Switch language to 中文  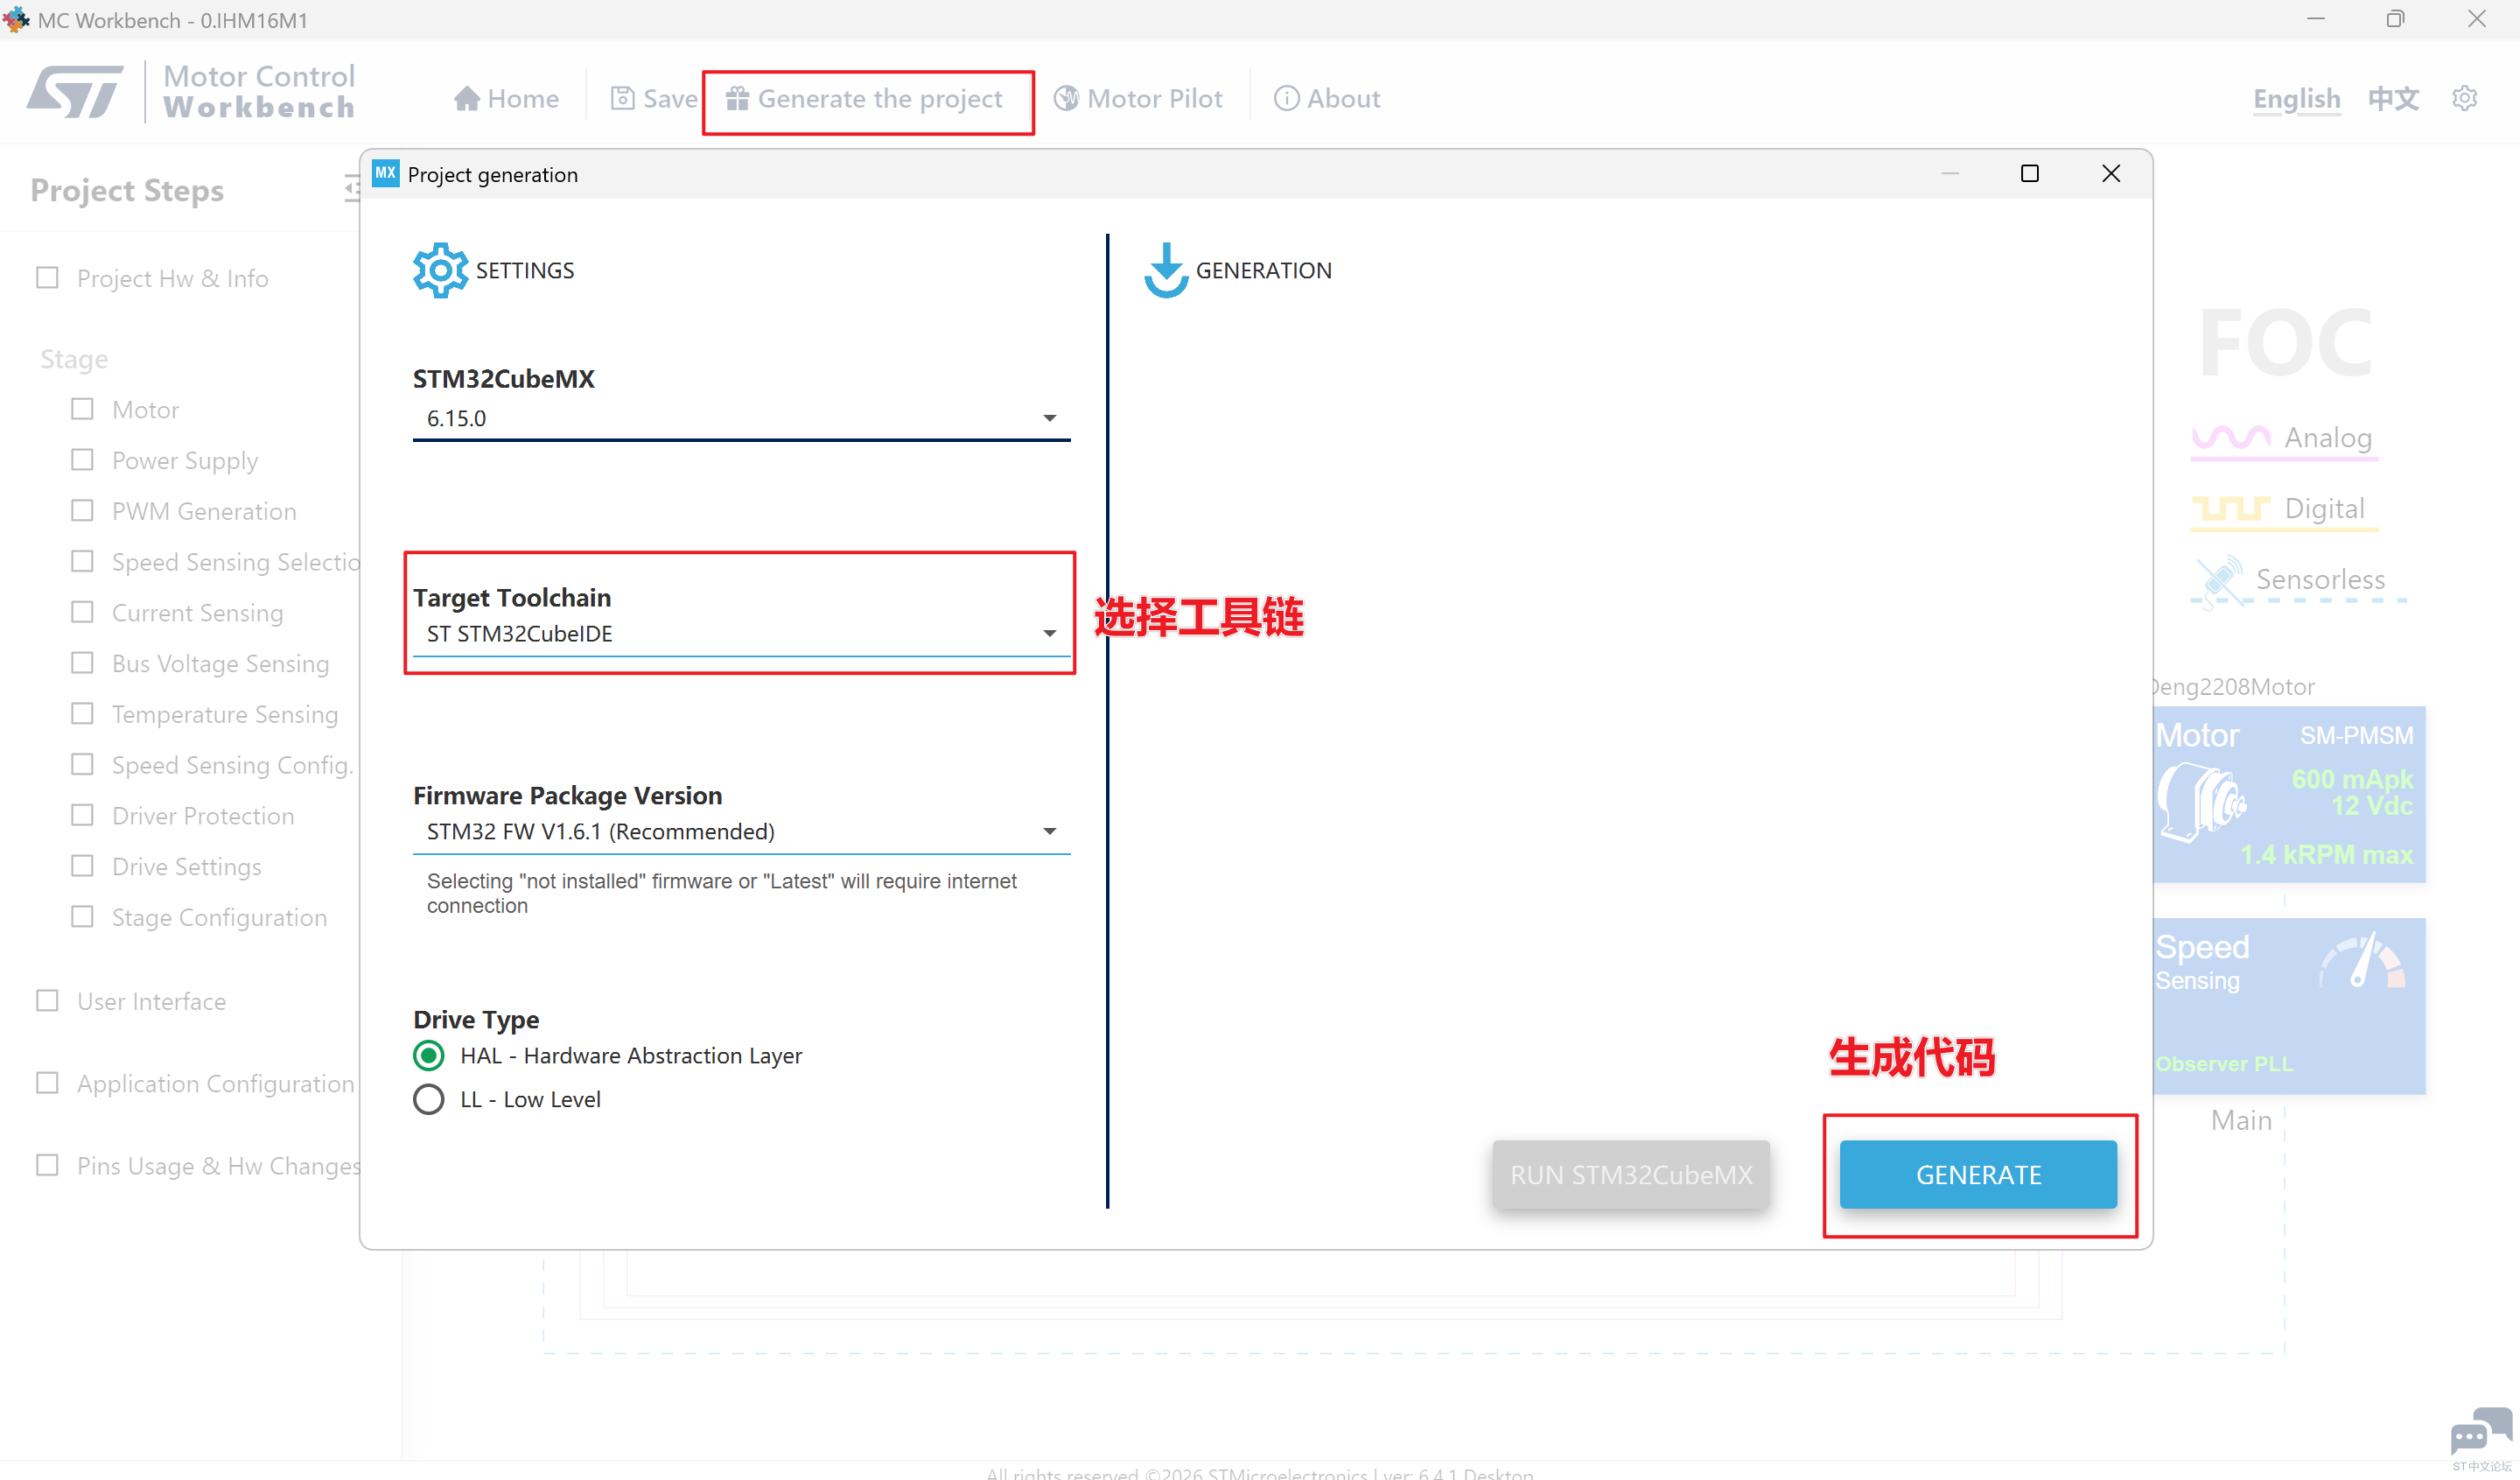pos(2393,98)
